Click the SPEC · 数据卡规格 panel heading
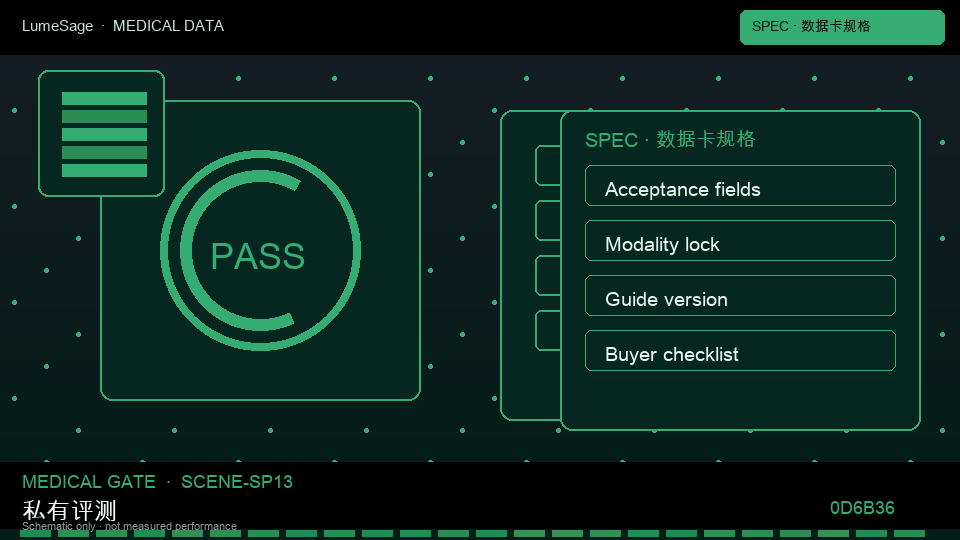The height and width of the screenshot is (540, 960). pyautogui.click(x=670, y=140)
